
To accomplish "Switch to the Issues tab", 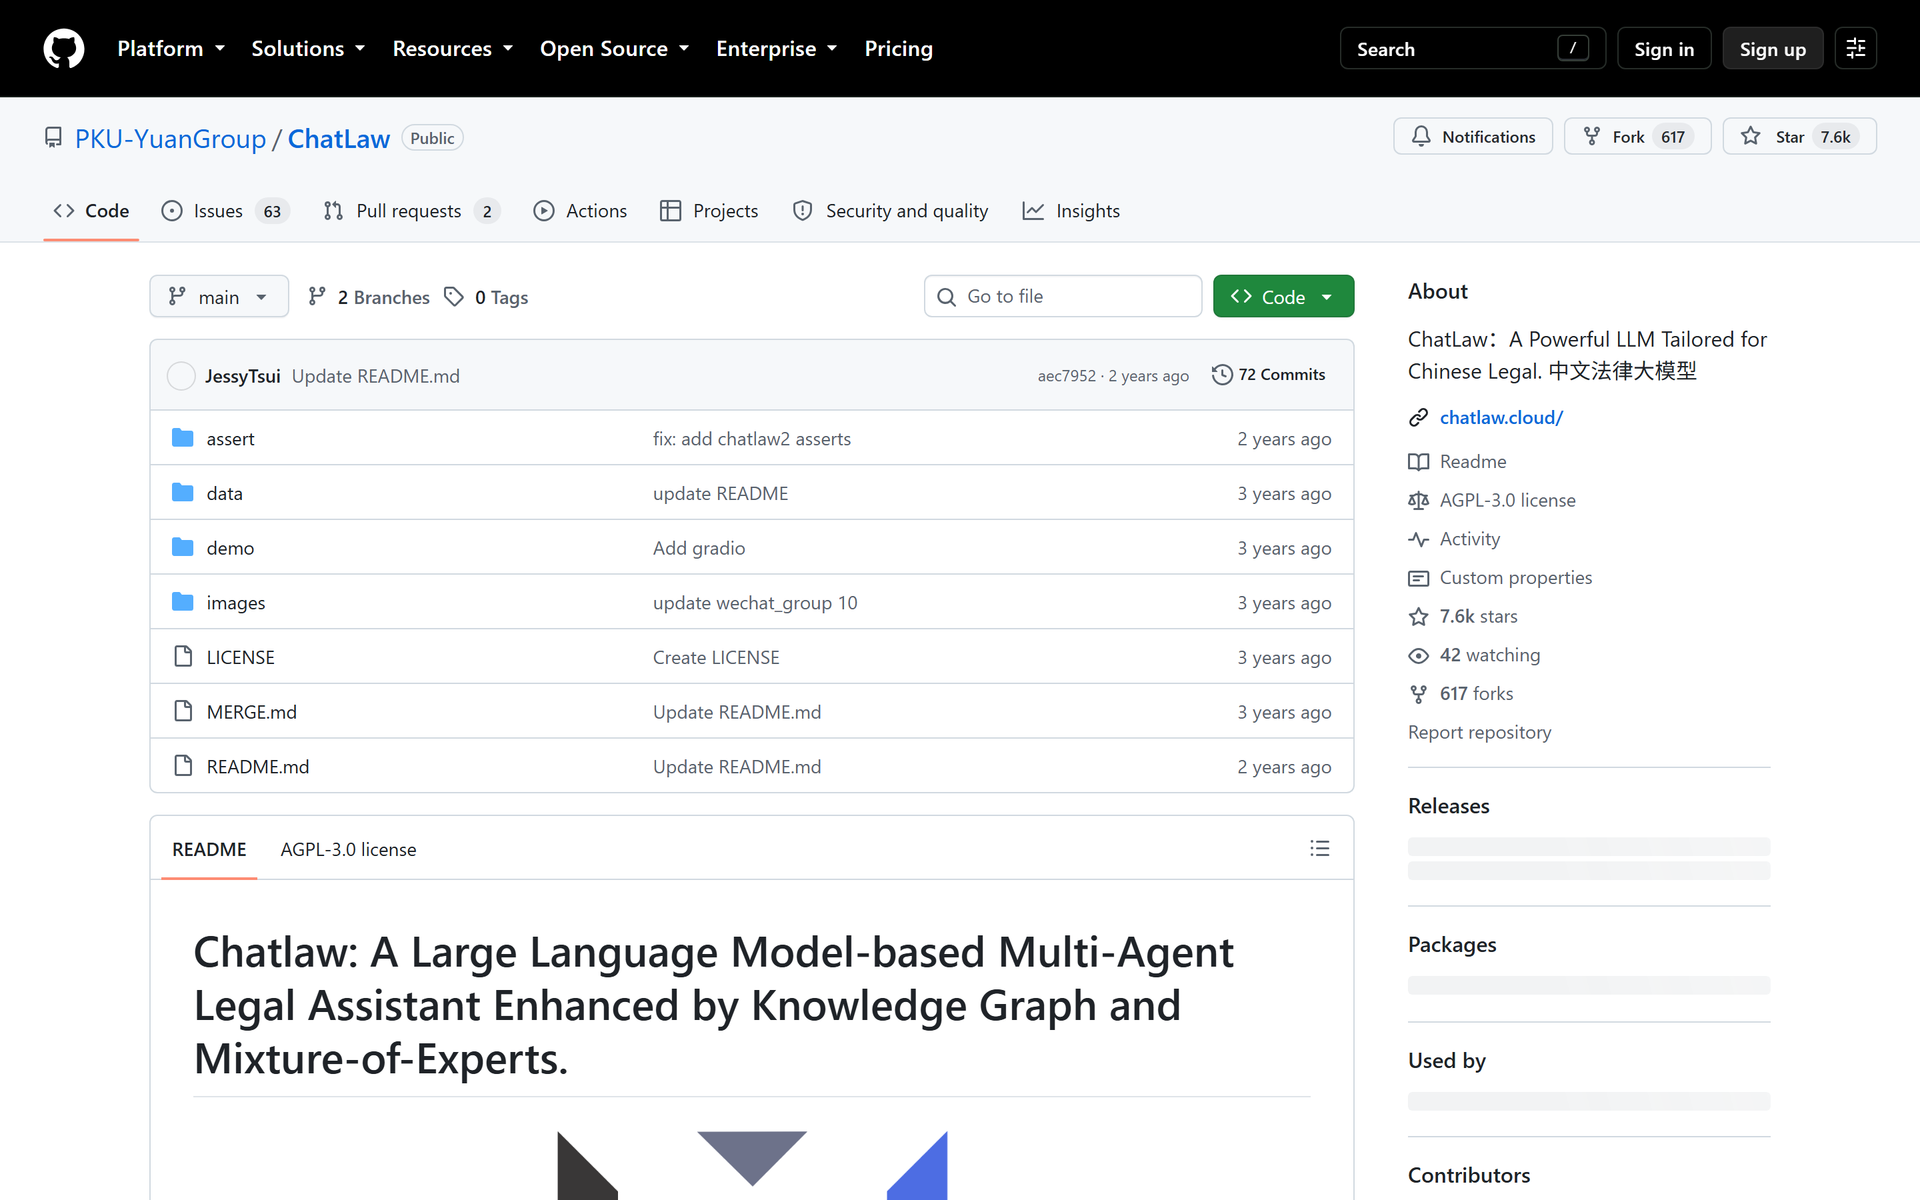I will 225,211.
